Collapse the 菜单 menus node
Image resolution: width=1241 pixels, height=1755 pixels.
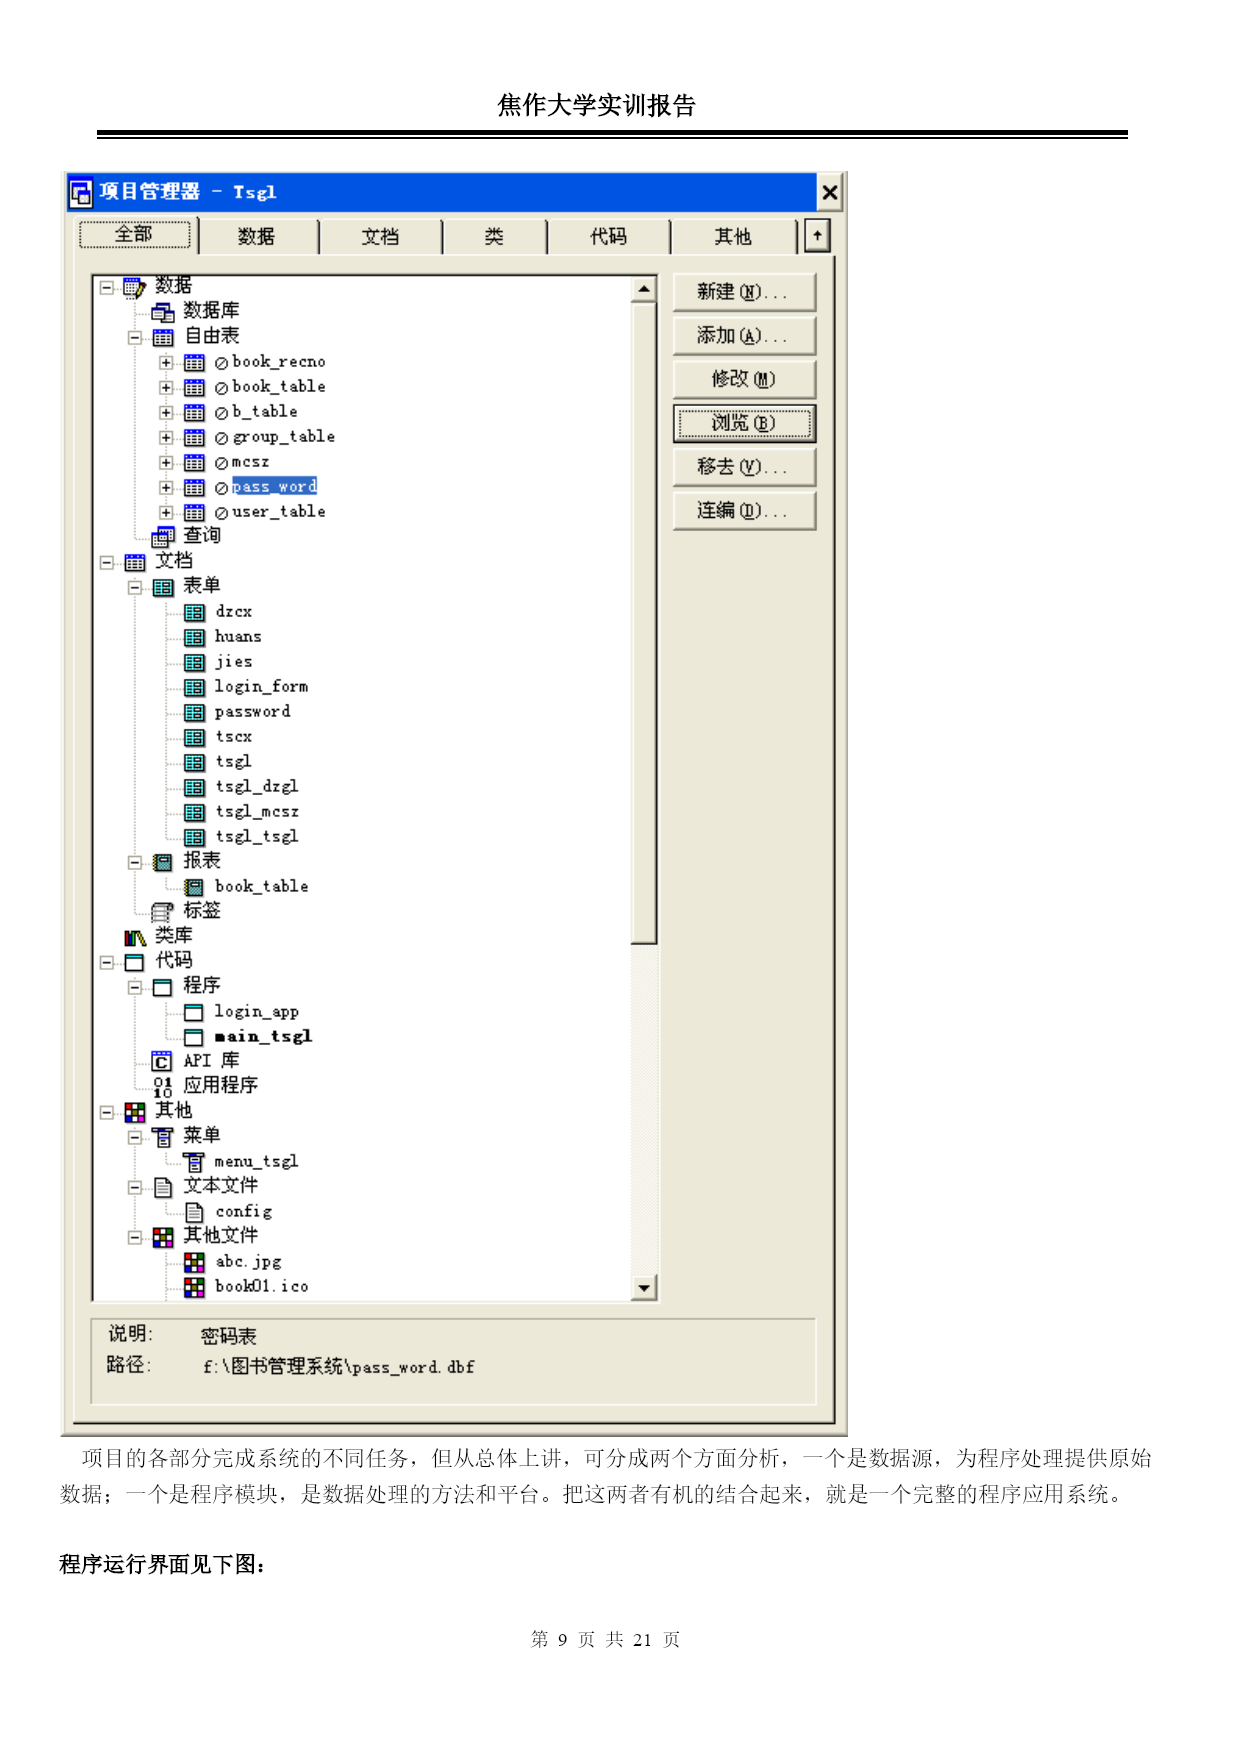coord(135,1138)
